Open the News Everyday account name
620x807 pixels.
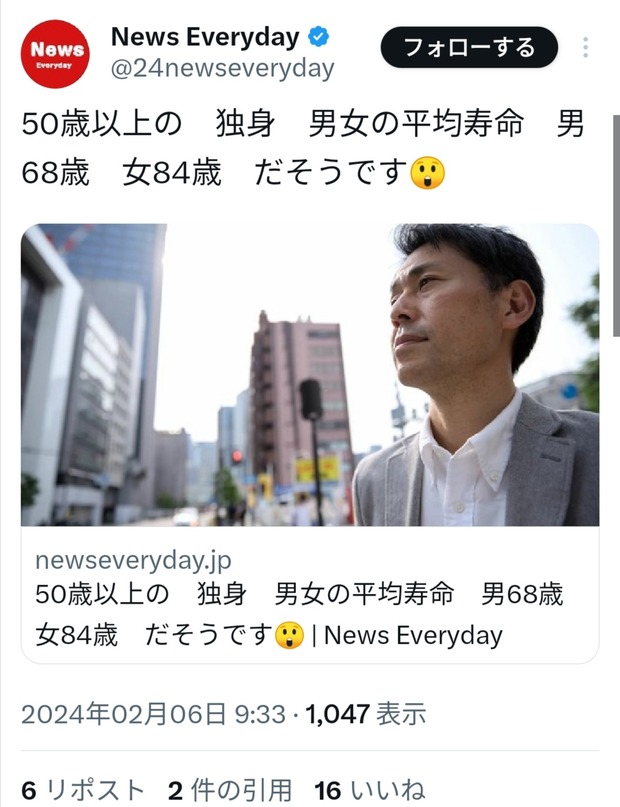[x=205, y=37]
